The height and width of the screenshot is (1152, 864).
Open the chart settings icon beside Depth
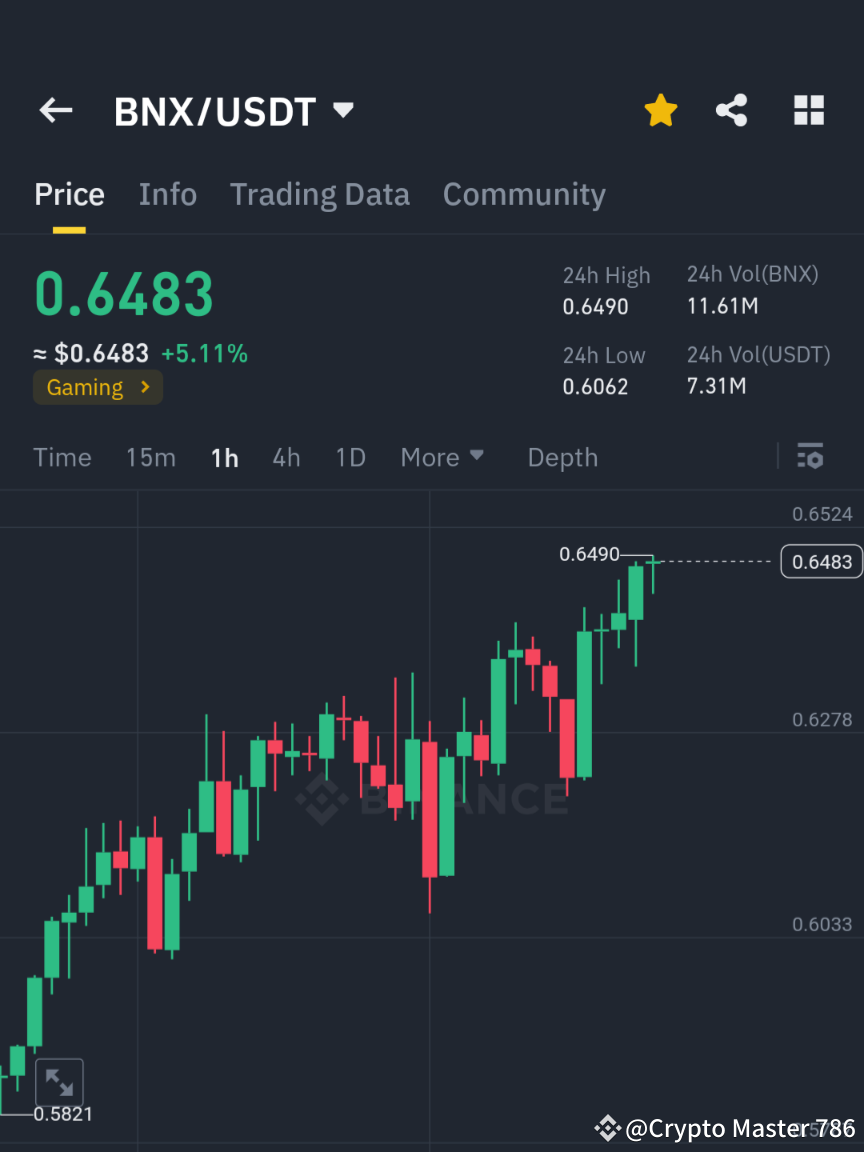810,457
